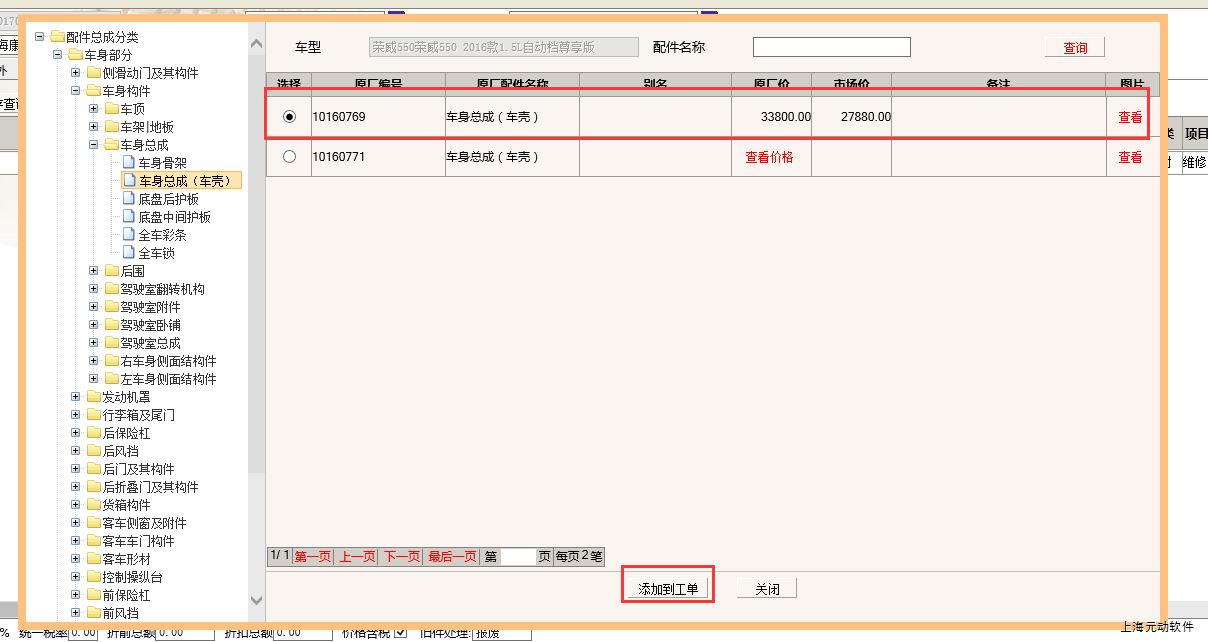Select the radio button for part 10160769
1208x642 pixels.
click(x=290, y=117)
